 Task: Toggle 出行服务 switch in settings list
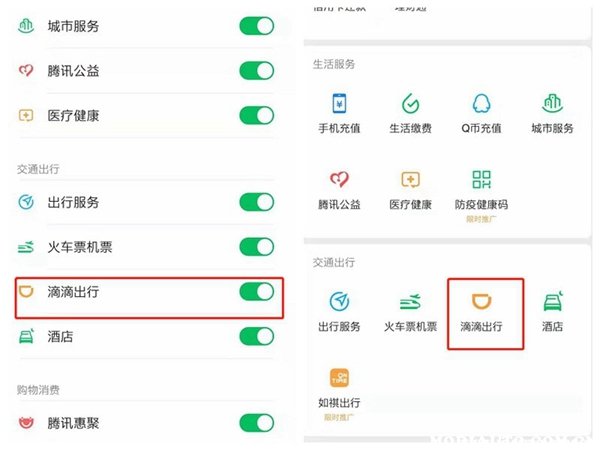[257, 202]
